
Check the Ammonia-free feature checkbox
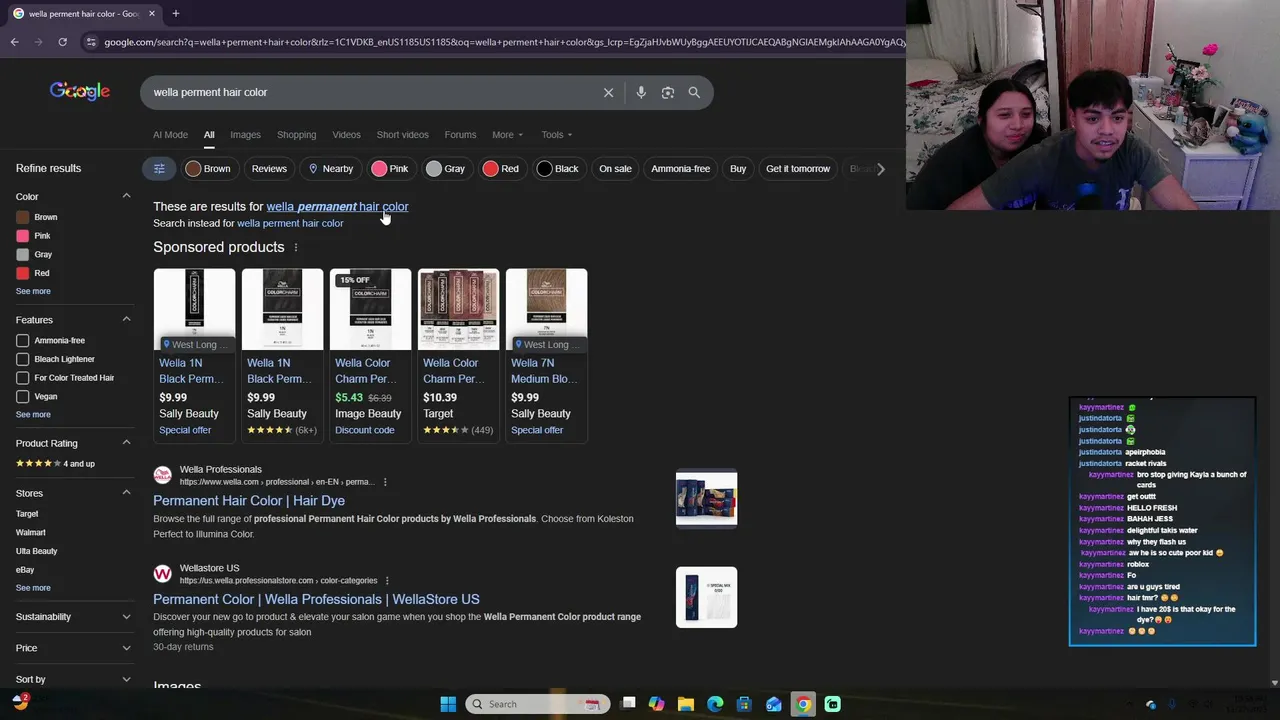click(23, 340)
